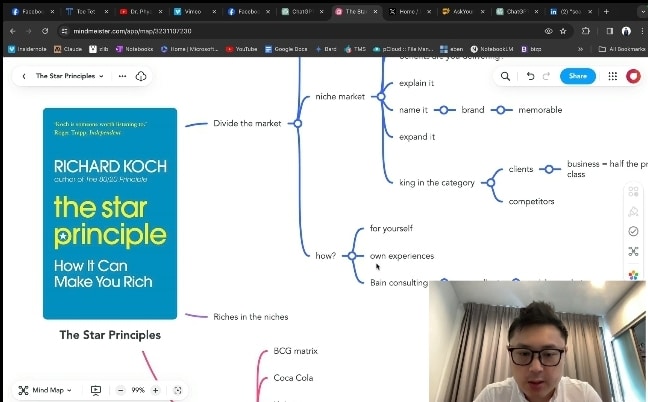This screenshot has height=402, width=648.
Task: Redo the last undone change
Action: tap(546, 76)
